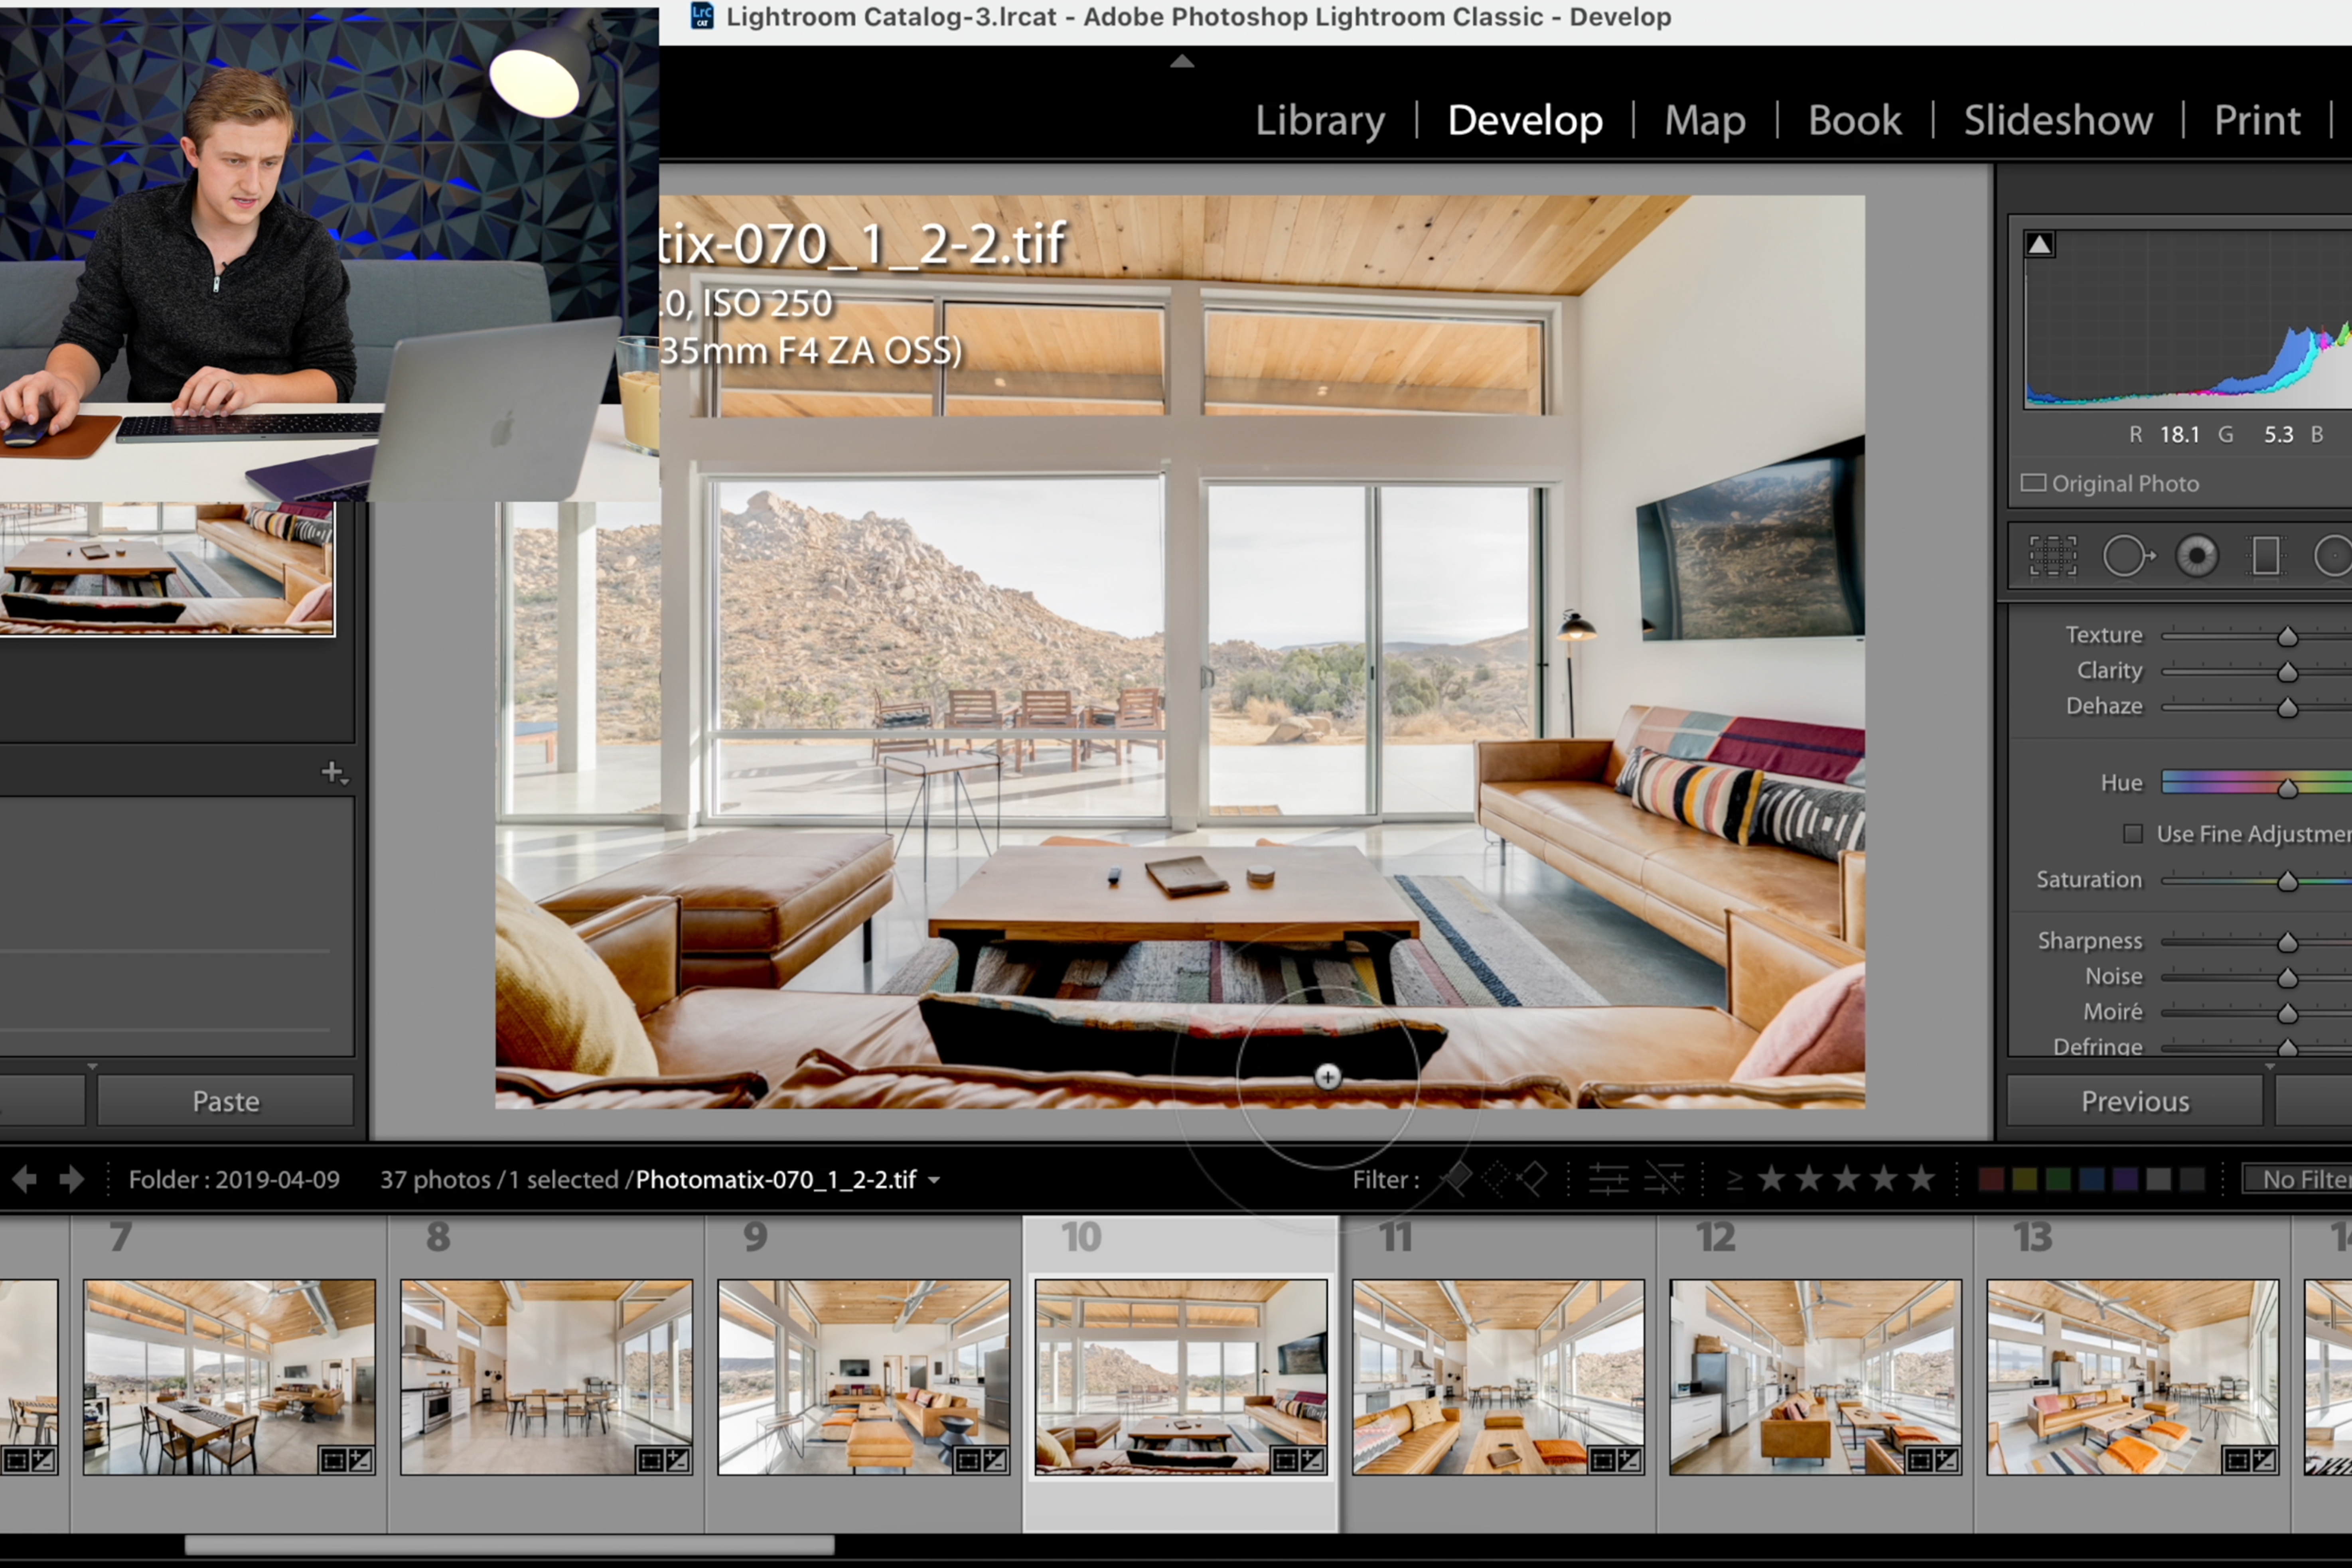
Task: Click the filmstrip horizontal scrollbar
Action: click(510, 1545)
